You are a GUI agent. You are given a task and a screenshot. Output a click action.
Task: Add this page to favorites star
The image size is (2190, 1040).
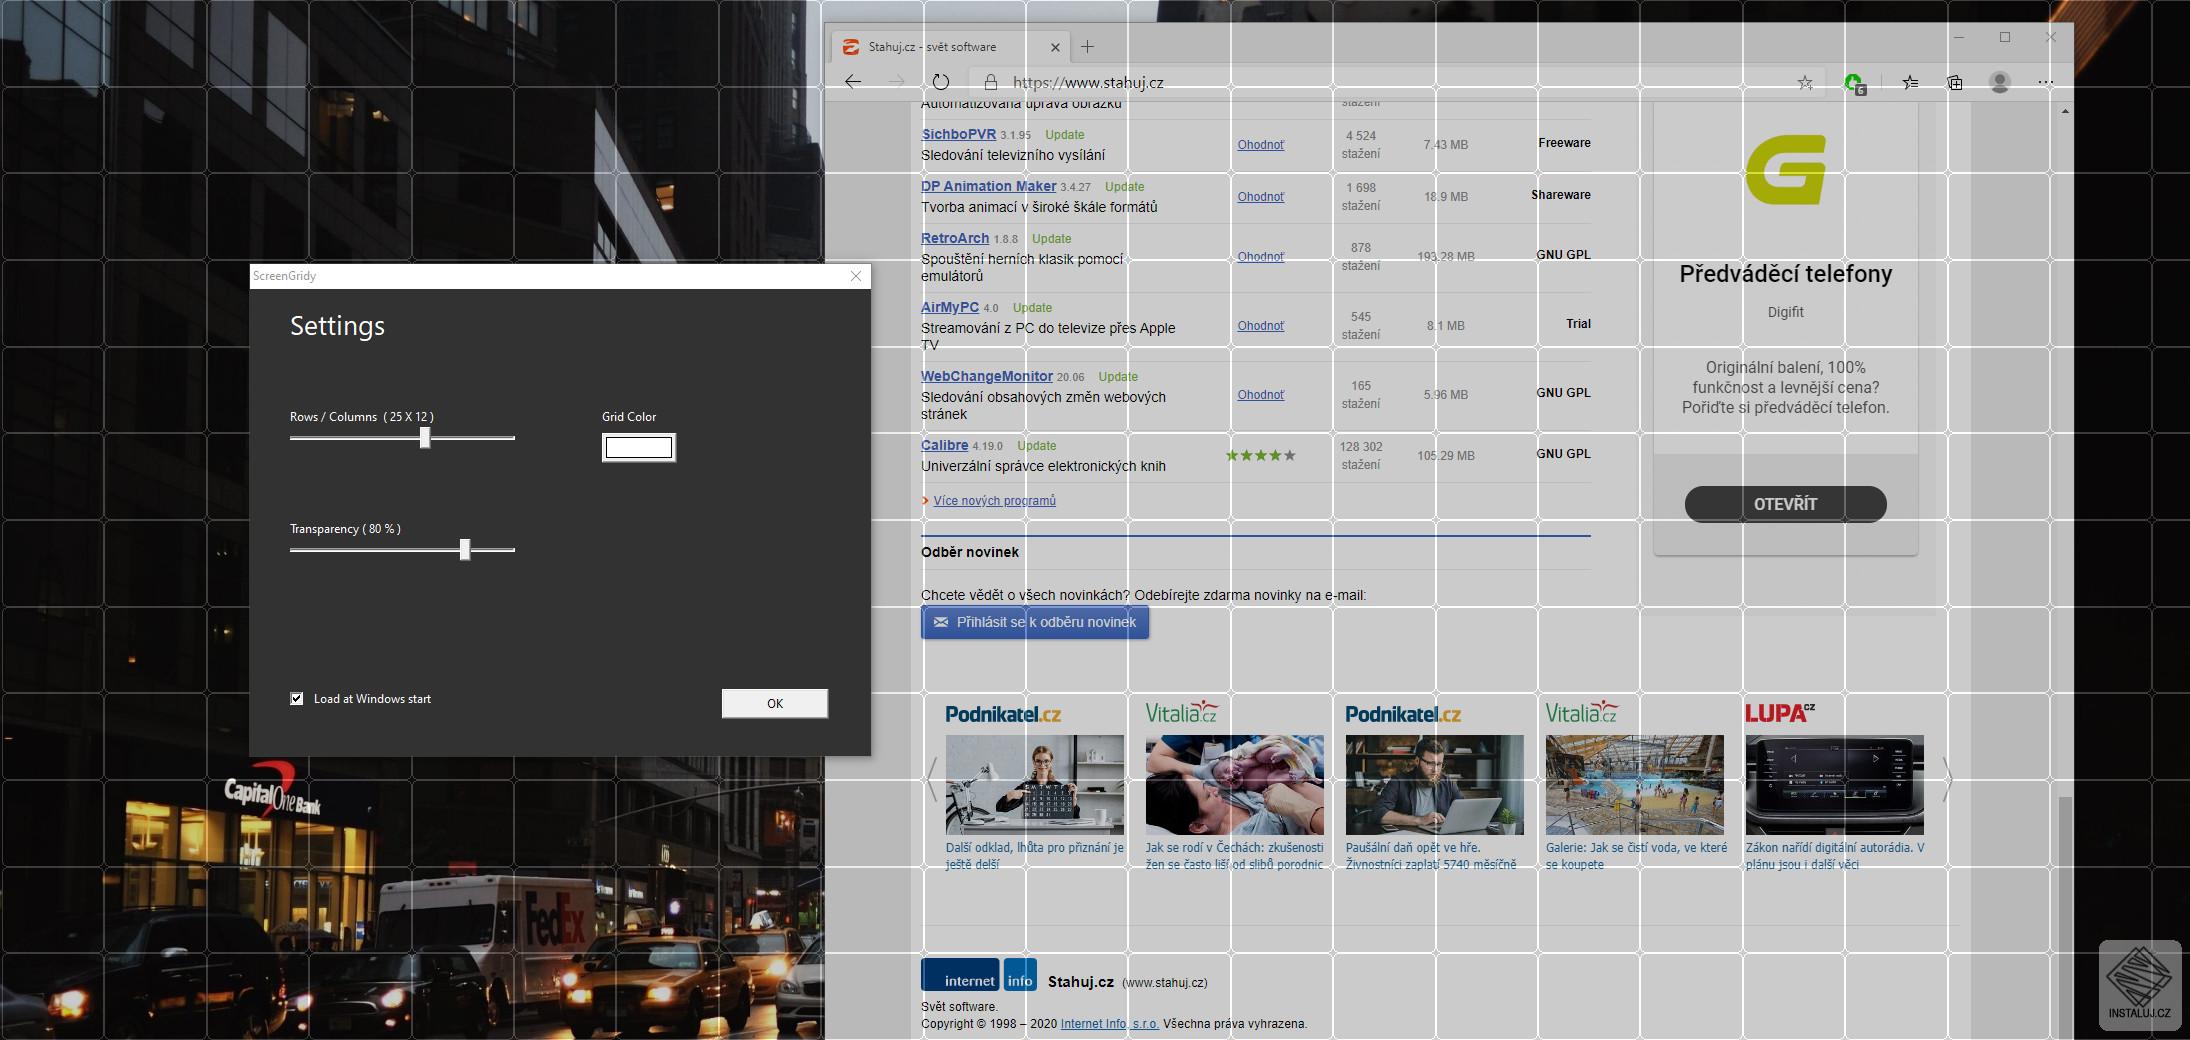point(1805,83)
